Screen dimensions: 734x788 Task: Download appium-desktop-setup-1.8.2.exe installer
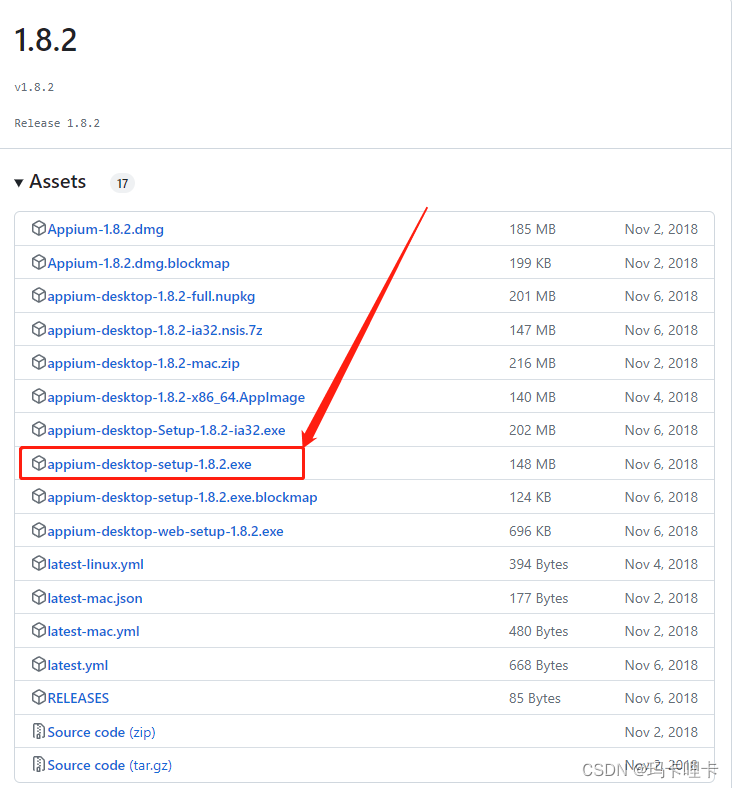[149, 464]
